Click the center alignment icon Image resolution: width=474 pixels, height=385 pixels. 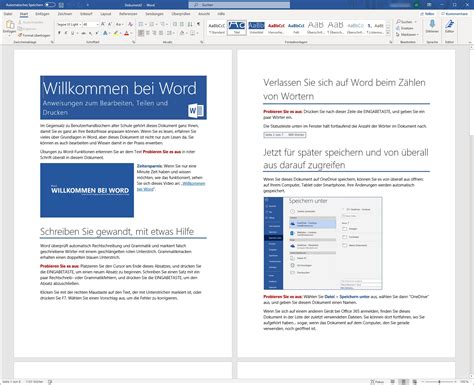click(x=148, y=33)
